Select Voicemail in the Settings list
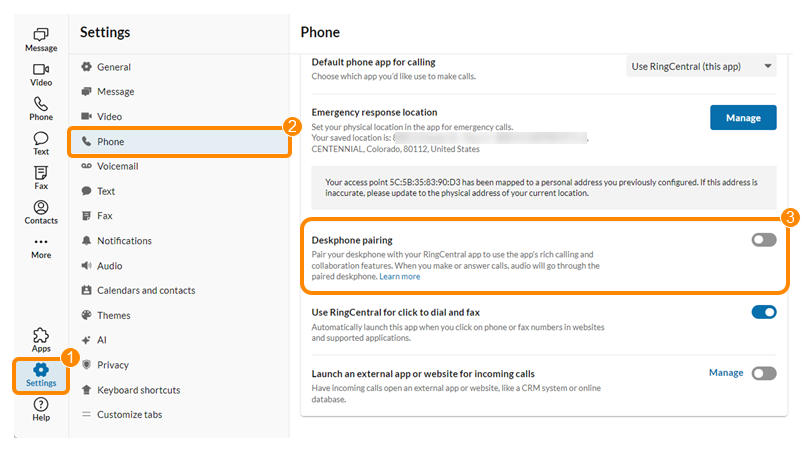This screenshot has width=808, height=454. [117, 166]
